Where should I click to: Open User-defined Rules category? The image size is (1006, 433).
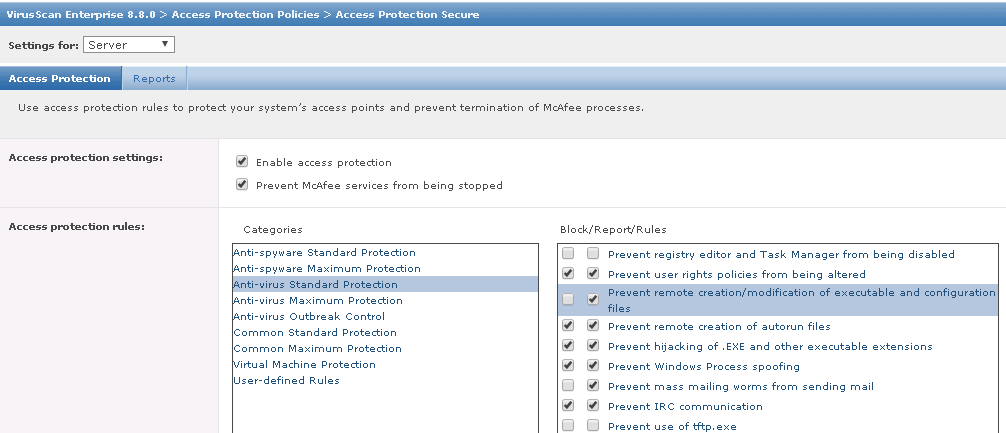click(286, 380)
